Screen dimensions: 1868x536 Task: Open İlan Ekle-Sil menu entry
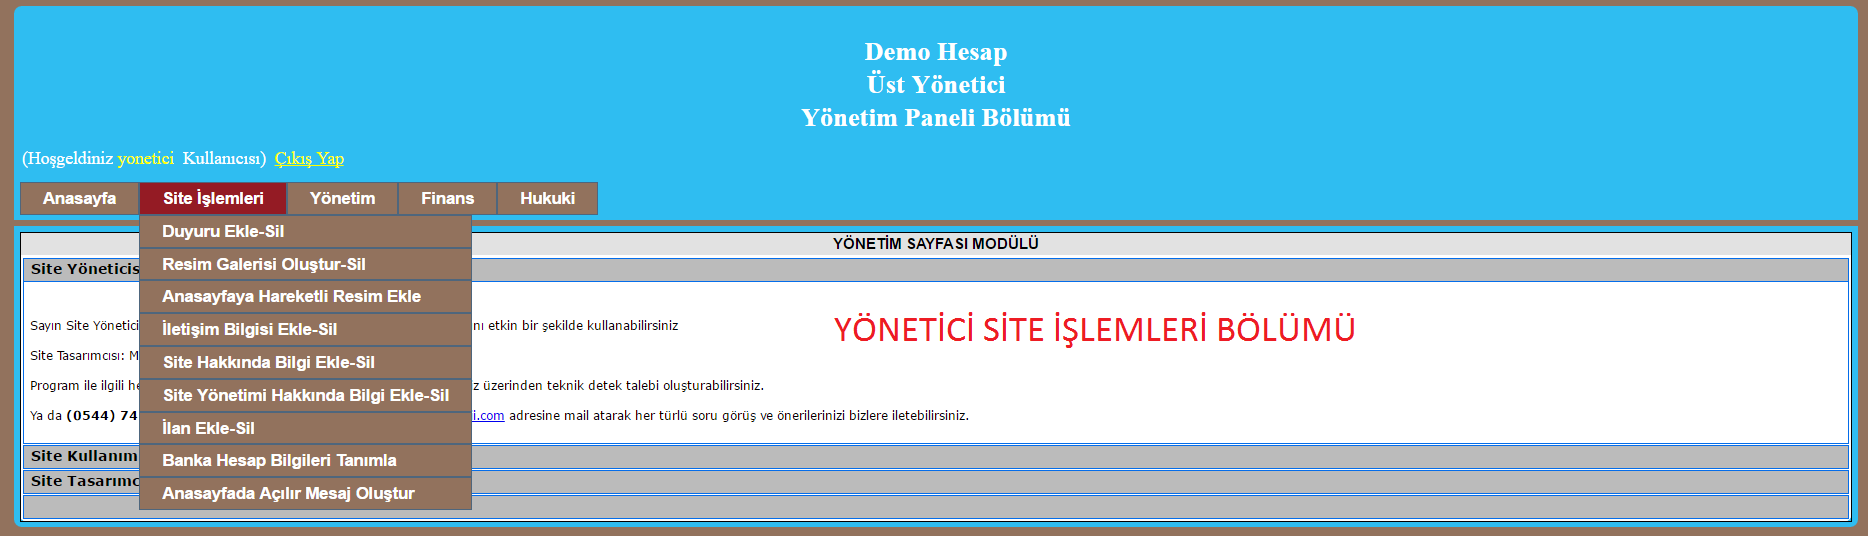(208, 428)
